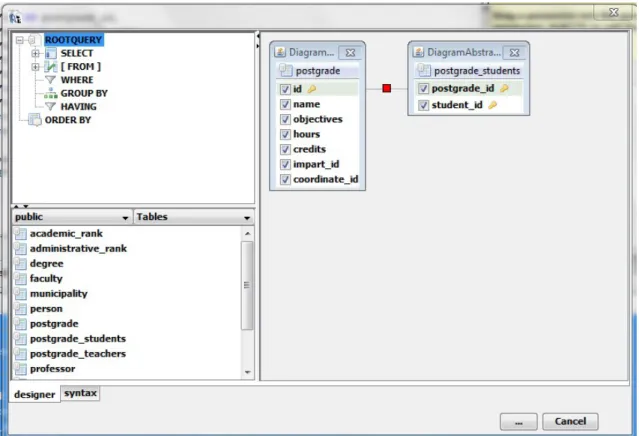639x436 pixels.
Task: Uncheck the impart_id column checkbox
Action: pyautogui.click(x=285, y=165)
